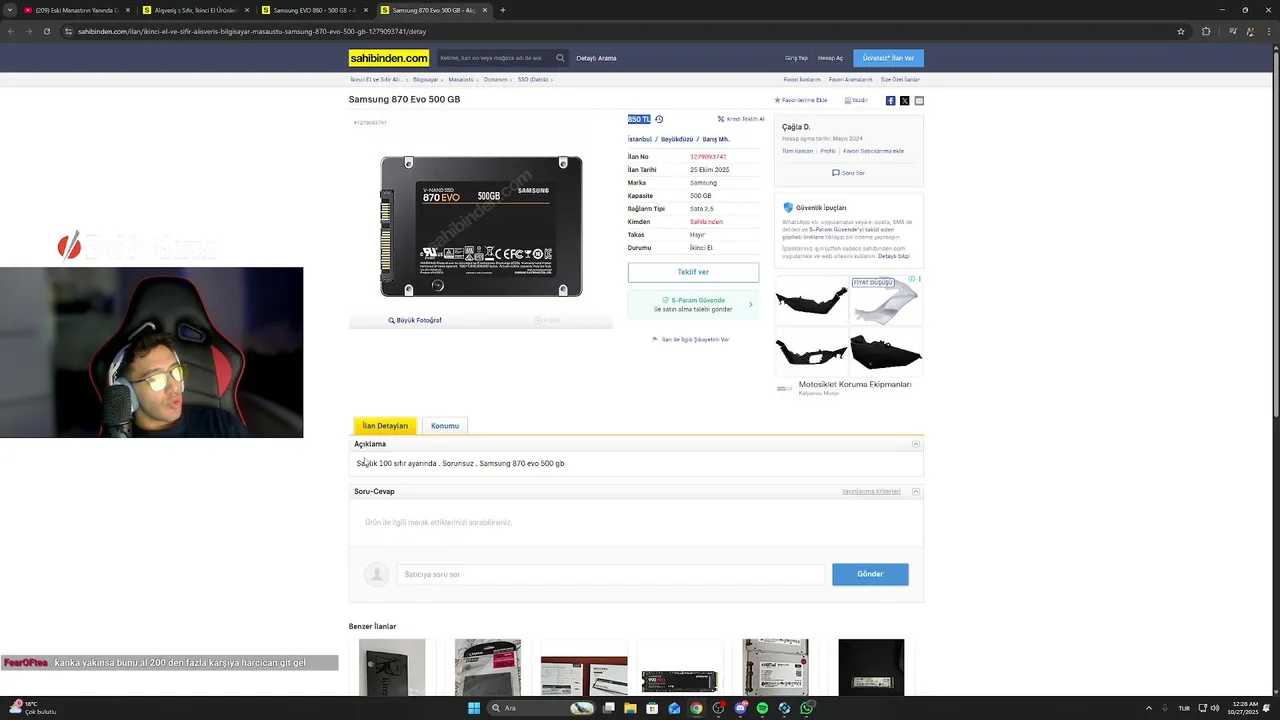Open File Explorer from taskbar
Viewport: 1280px width, 720px height.
click(x=630, y=708)
